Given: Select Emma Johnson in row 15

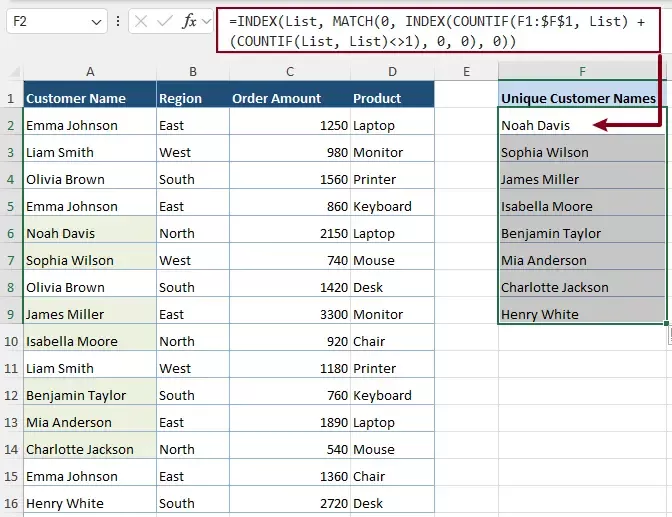Looking at the screenshot, I should click(90, 472).
